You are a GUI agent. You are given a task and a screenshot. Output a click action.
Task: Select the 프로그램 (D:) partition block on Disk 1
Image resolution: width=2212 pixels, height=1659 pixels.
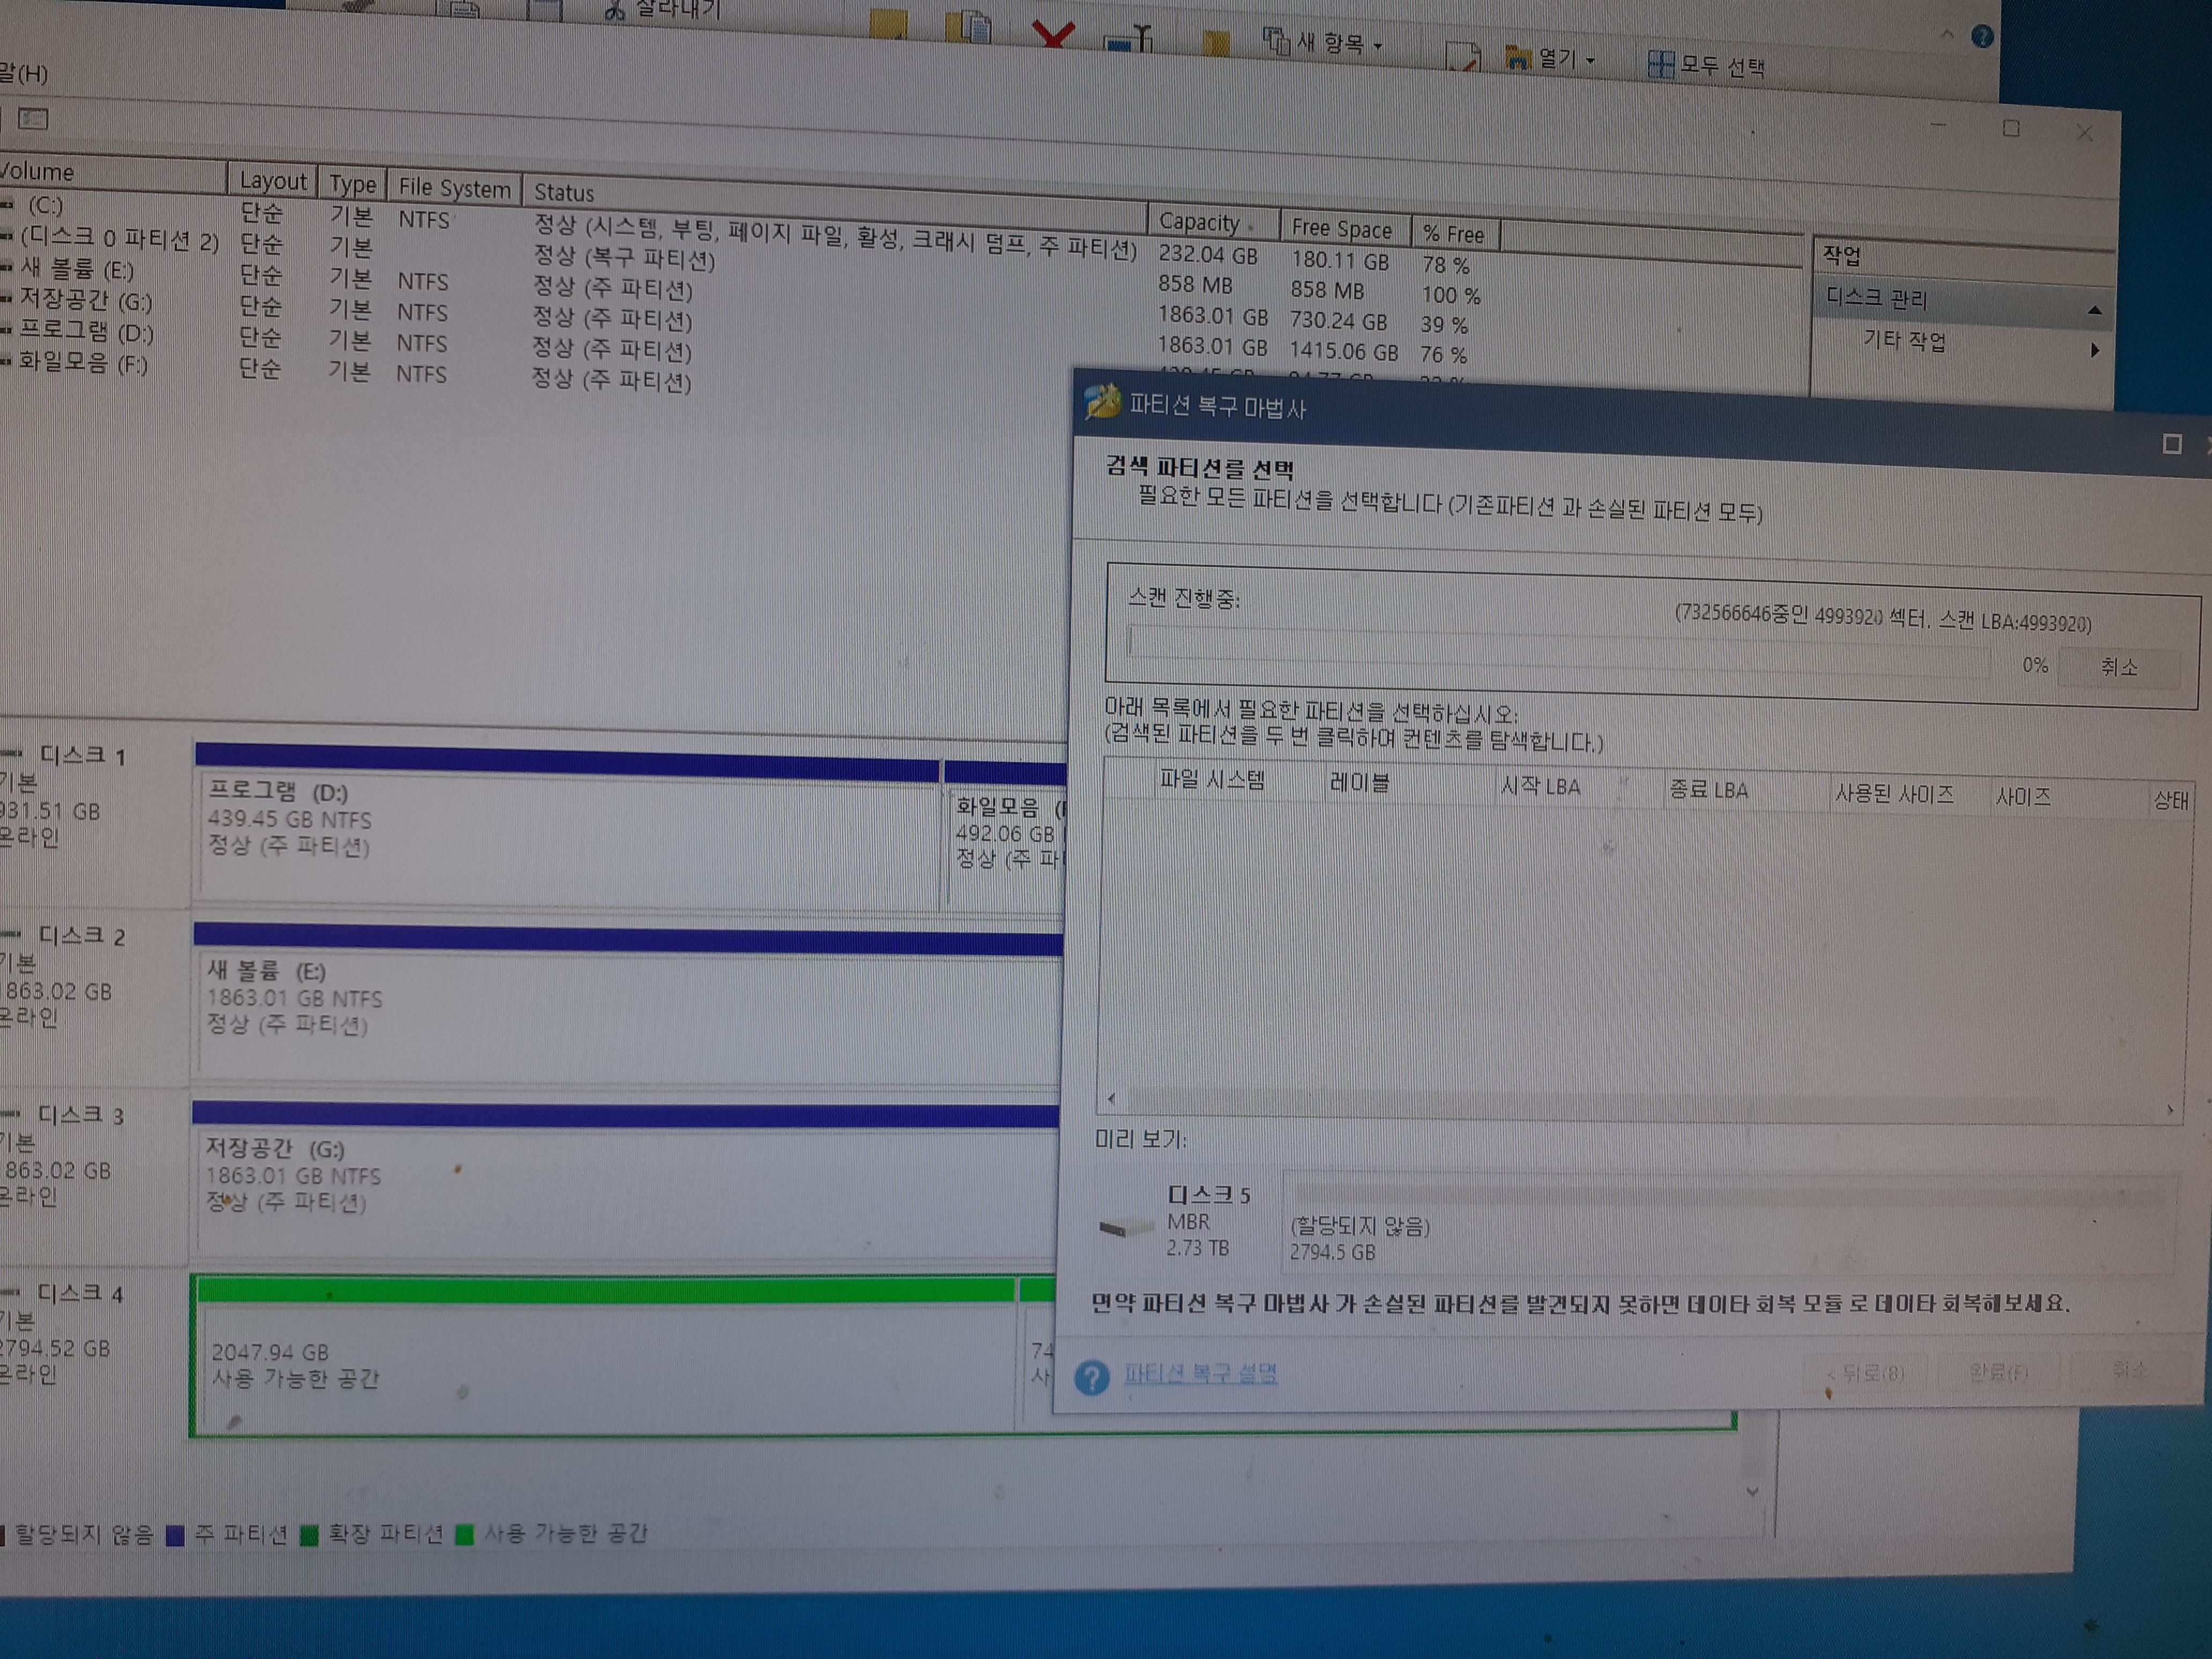(x=567, y=835)
